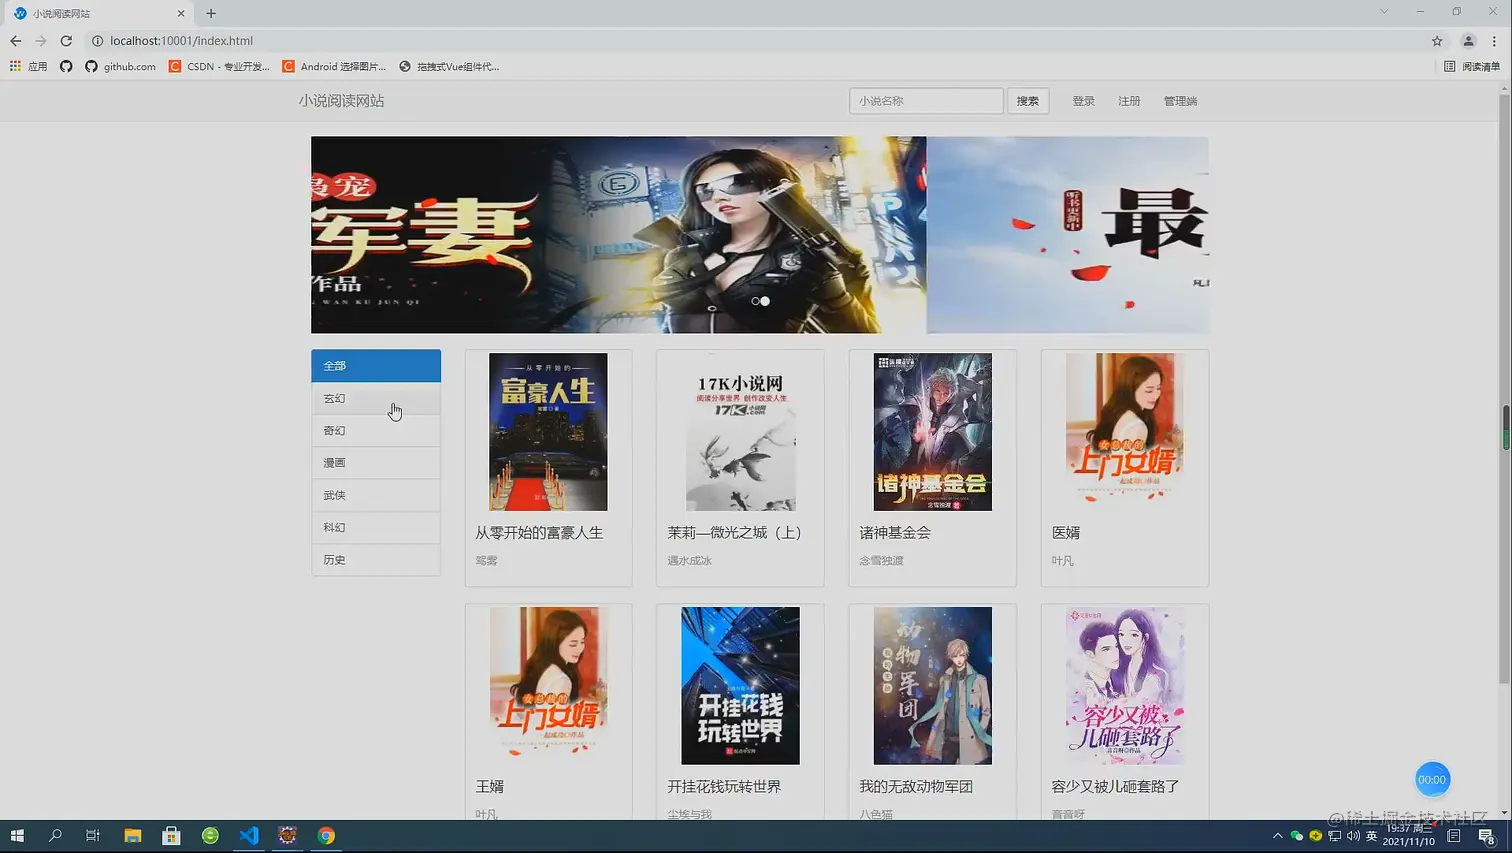Viewport: 1512px width, 853px height.
Task: Select the first carousel indicator dot
Action: pyautogui.click(x=755, y=301)
